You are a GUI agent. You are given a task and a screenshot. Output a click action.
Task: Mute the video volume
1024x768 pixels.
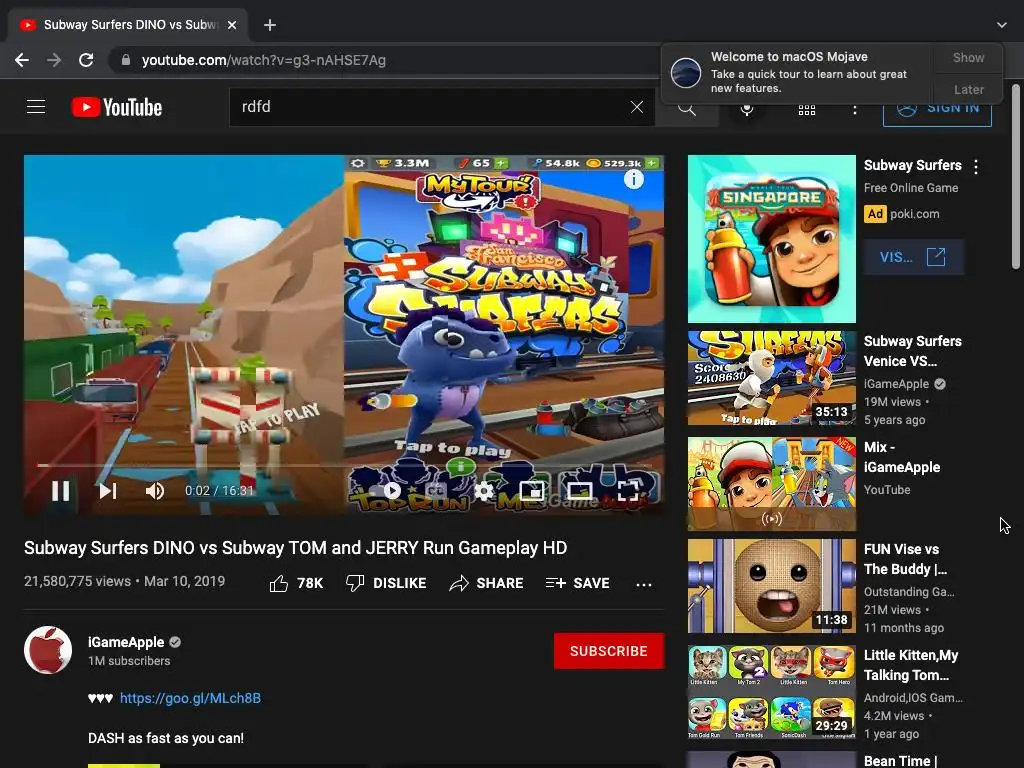[x=155, y=490]
